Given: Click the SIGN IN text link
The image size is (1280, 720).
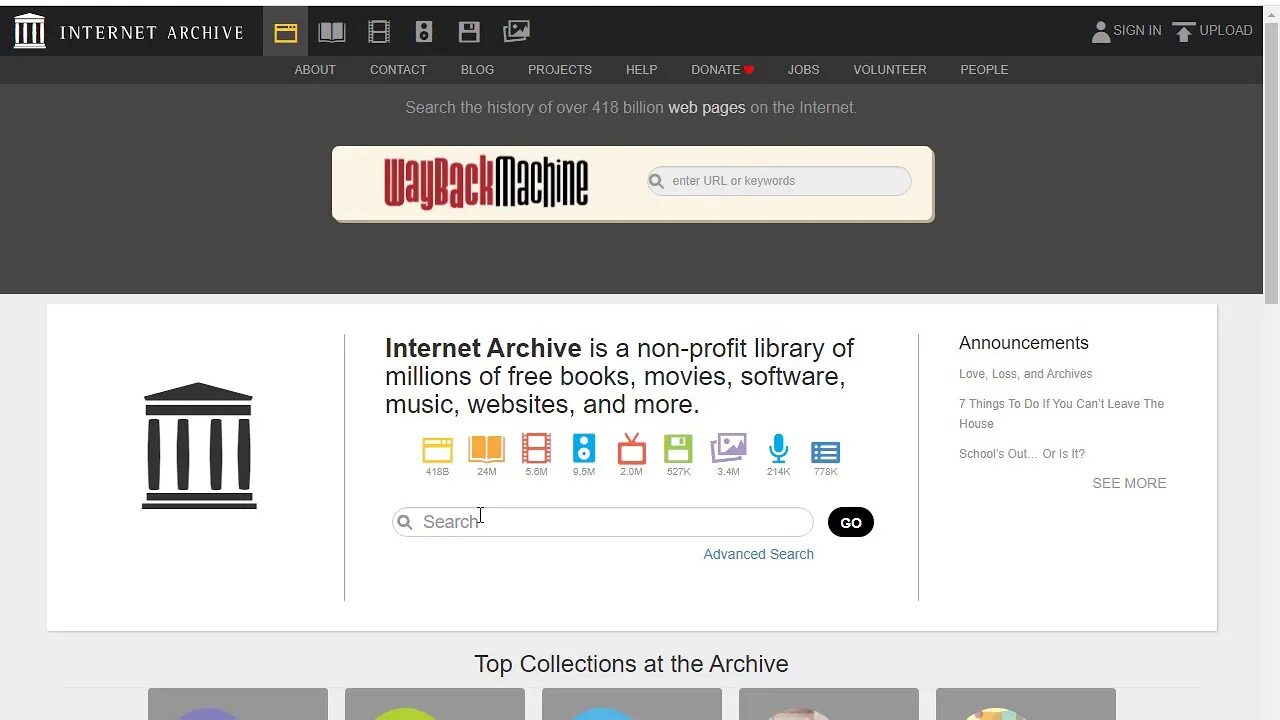Looking at the screenshot, I should click(x=1138, y=31).
